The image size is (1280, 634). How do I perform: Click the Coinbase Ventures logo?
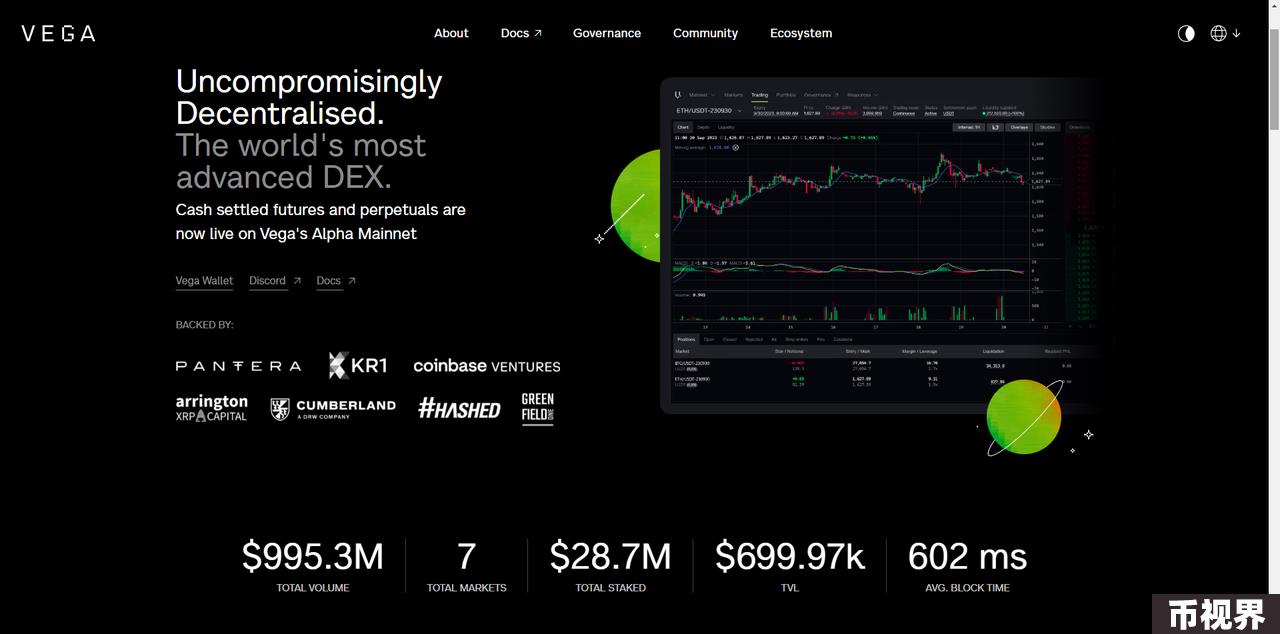tap(487, 366)
